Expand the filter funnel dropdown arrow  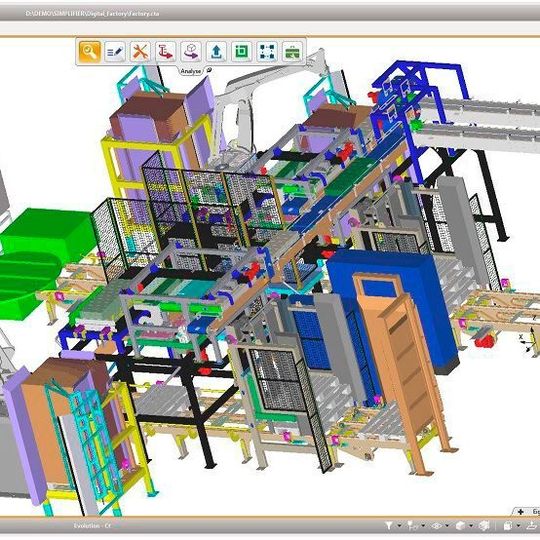click(399, 526)
